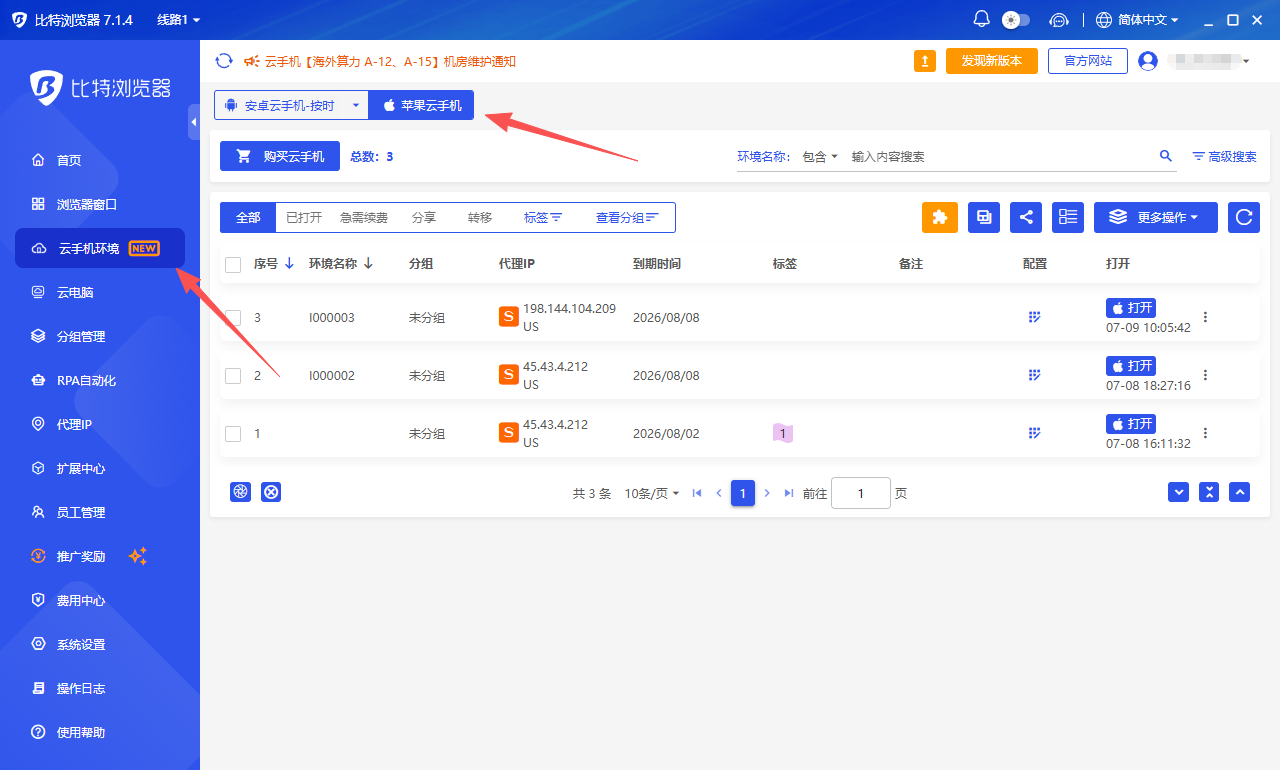Click the list column settings icon
The width and height of the screenshot is (1280, 770).
coord(1068,217)
